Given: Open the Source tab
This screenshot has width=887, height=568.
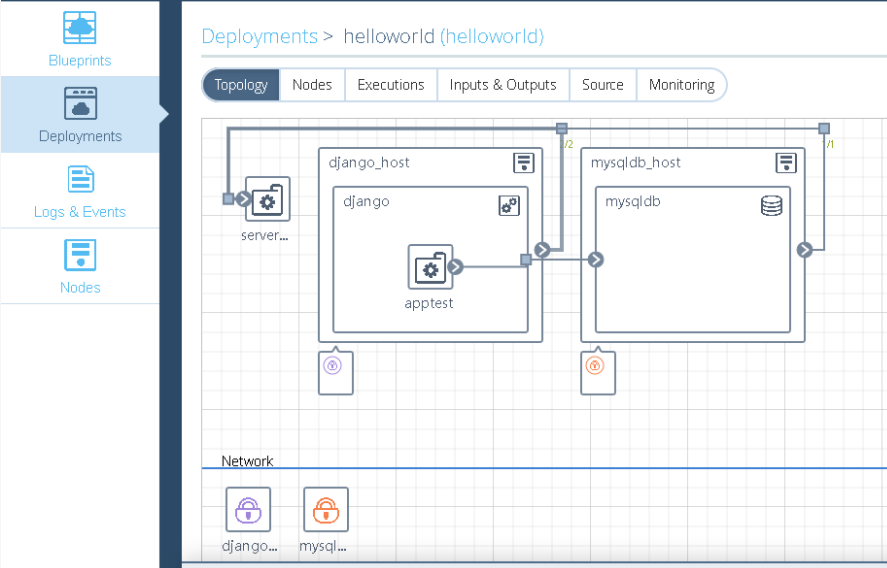Looking at the screenshot, I should (603, 85).
